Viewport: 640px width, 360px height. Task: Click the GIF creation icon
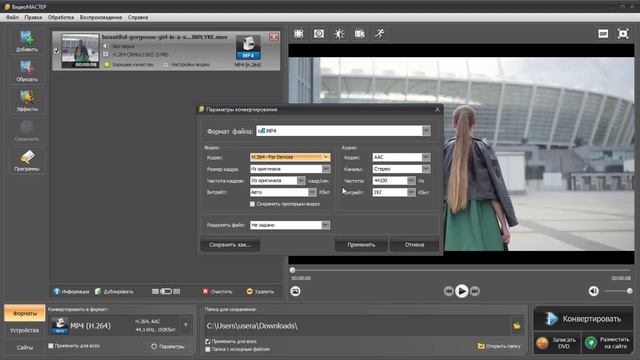(x=603, y=34)
